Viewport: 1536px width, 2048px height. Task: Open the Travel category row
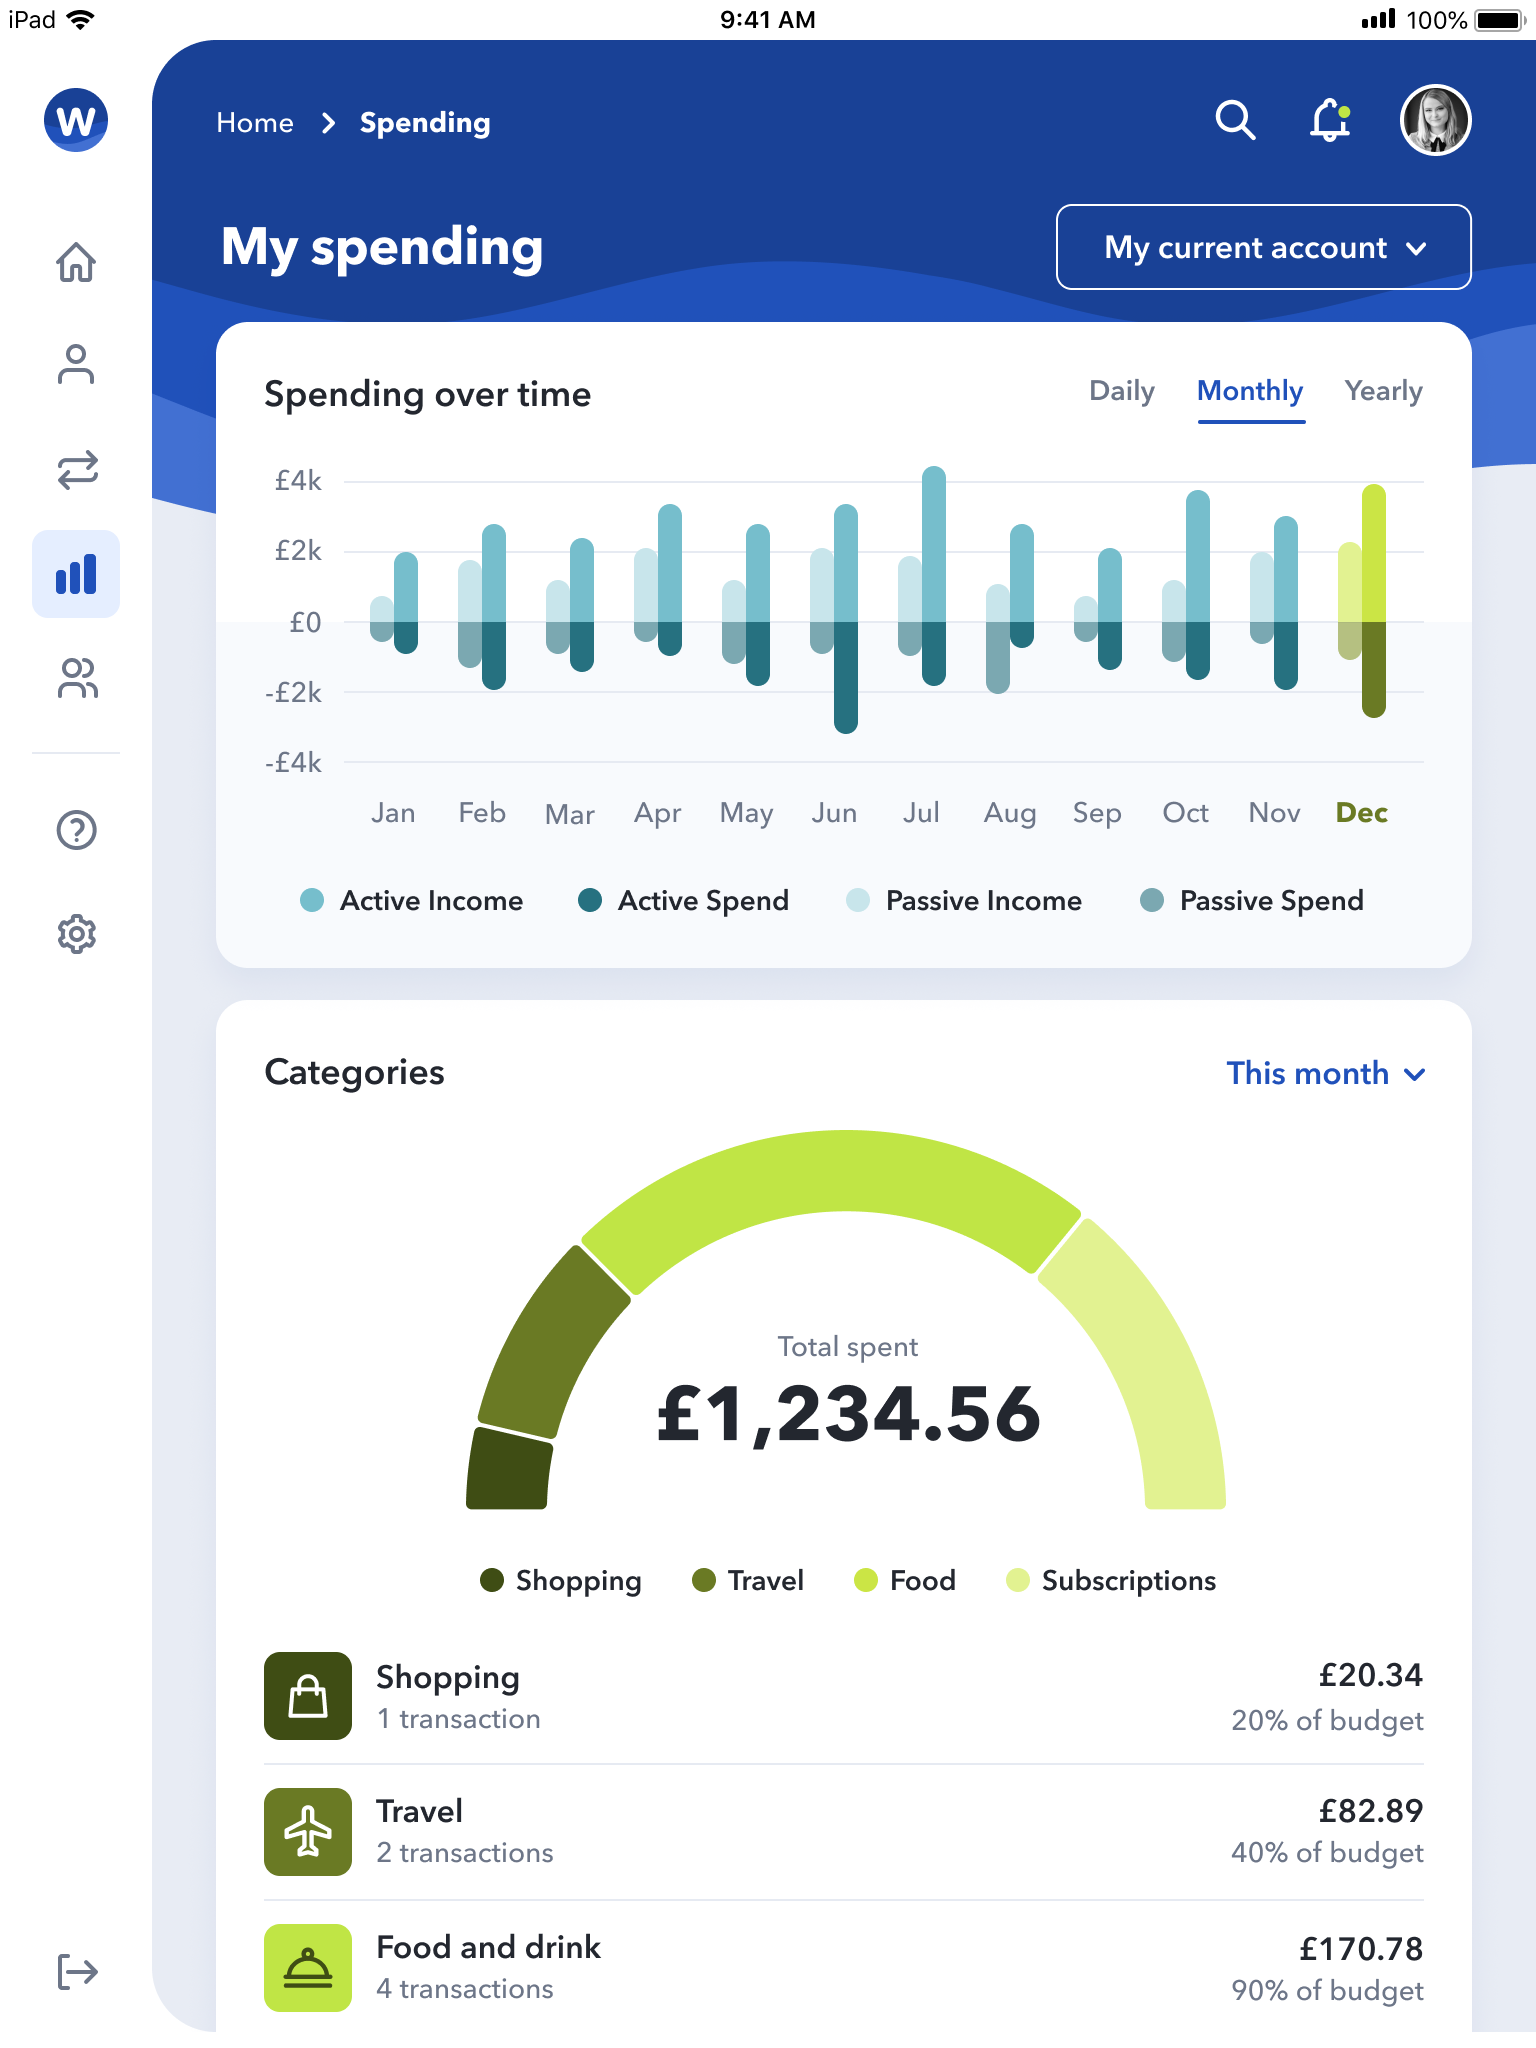pyautogui.click(x=843, y=1831)
